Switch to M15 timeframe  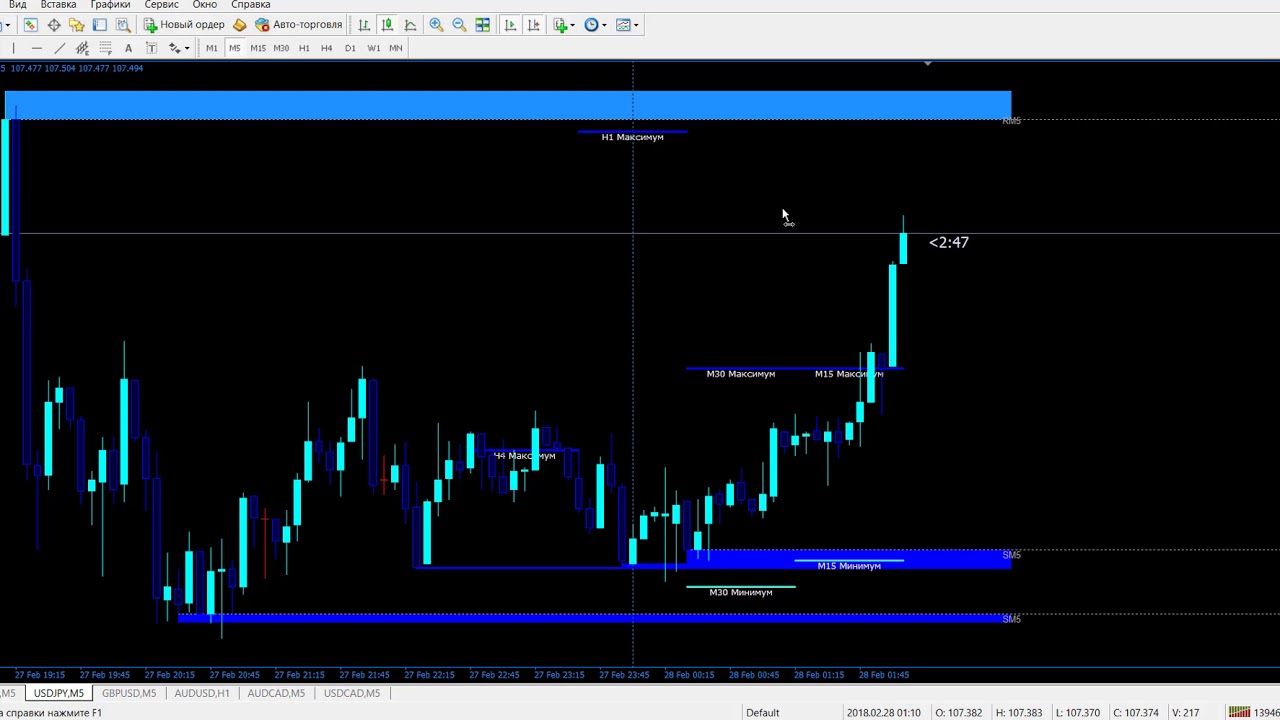pos(258,48)
